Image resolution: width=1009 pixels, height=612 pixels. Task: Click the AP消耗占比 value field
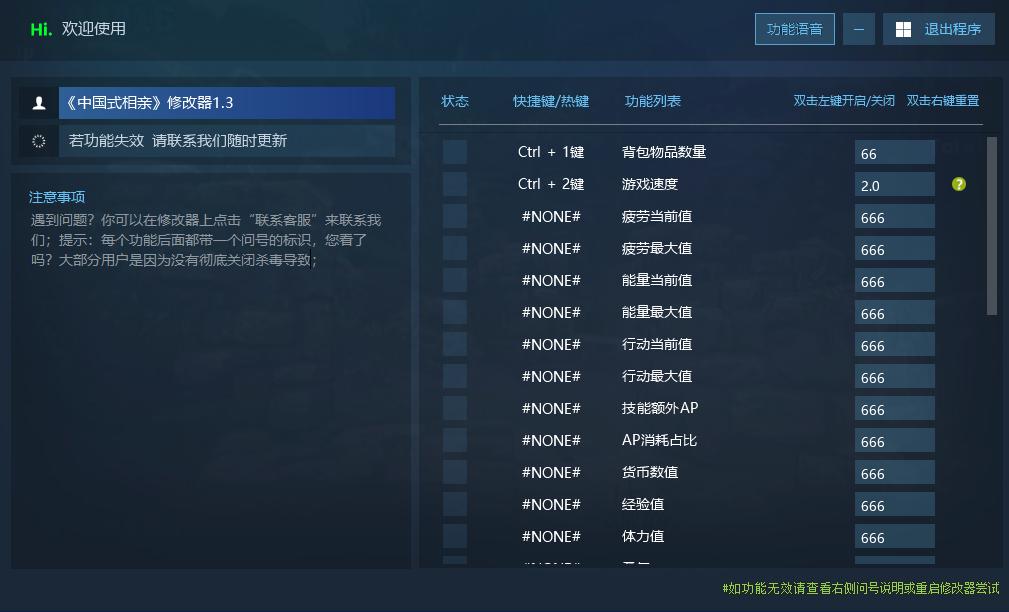click(x=894, y=440)
